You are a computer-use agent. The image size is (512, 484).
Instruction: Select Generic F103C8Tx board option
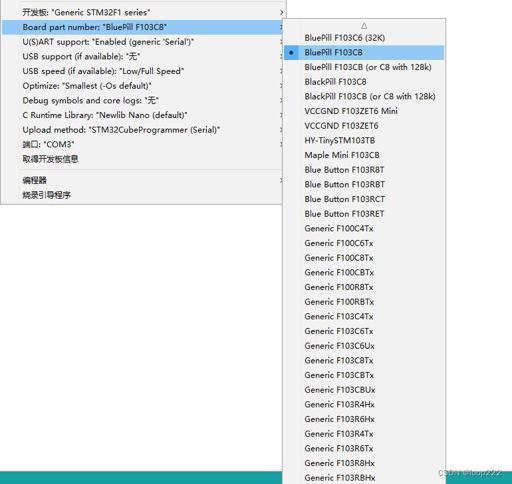click(x=364, y=360)
